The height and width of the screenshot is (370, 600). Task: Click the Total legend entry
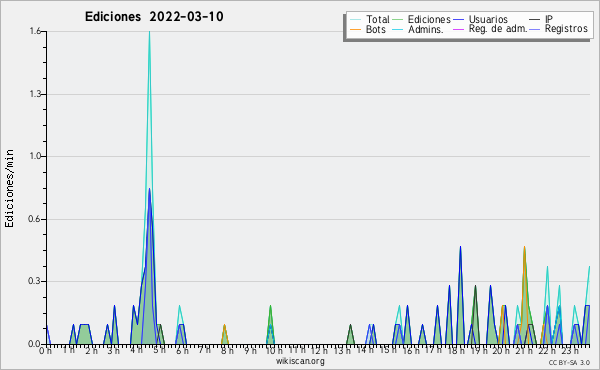tap(370, 19)
